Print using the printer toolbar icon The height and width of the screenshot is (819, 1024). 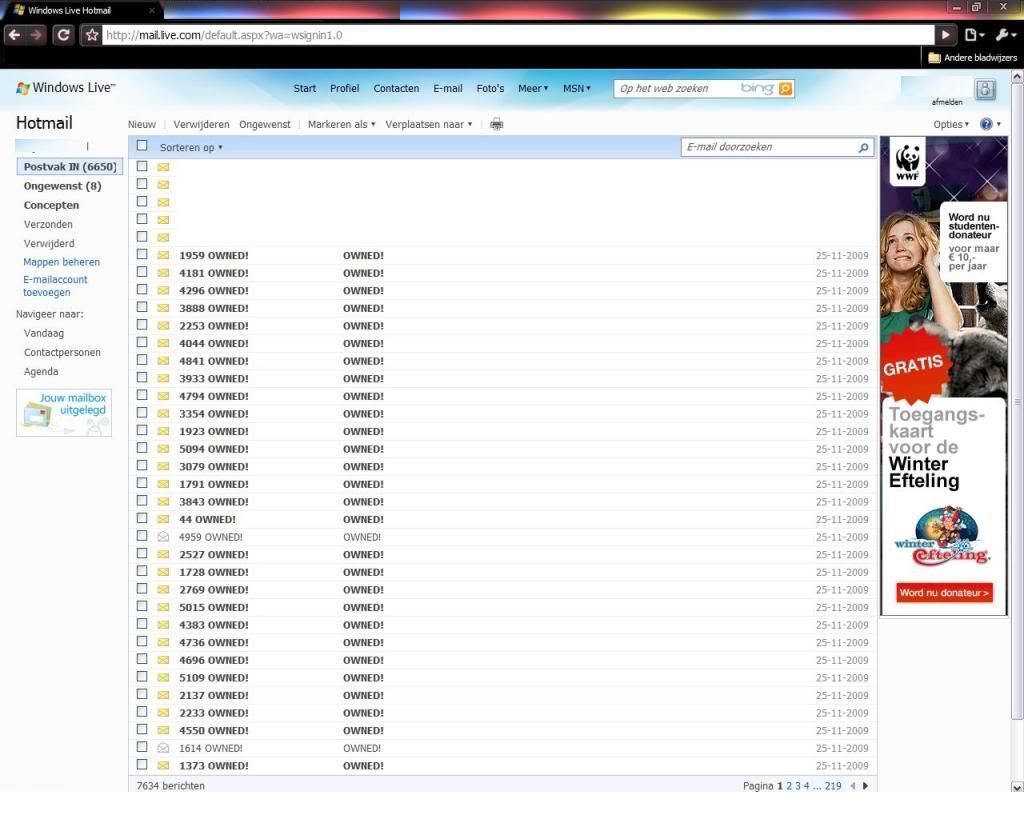point(496,124)
